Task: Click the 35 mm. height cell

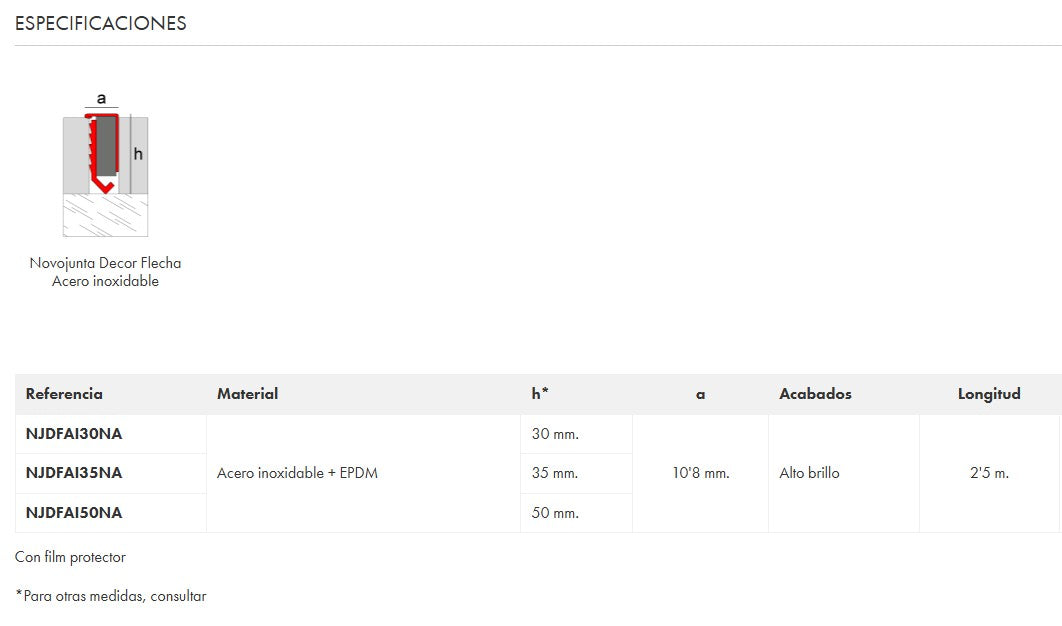Action: [x=555, y=473]
